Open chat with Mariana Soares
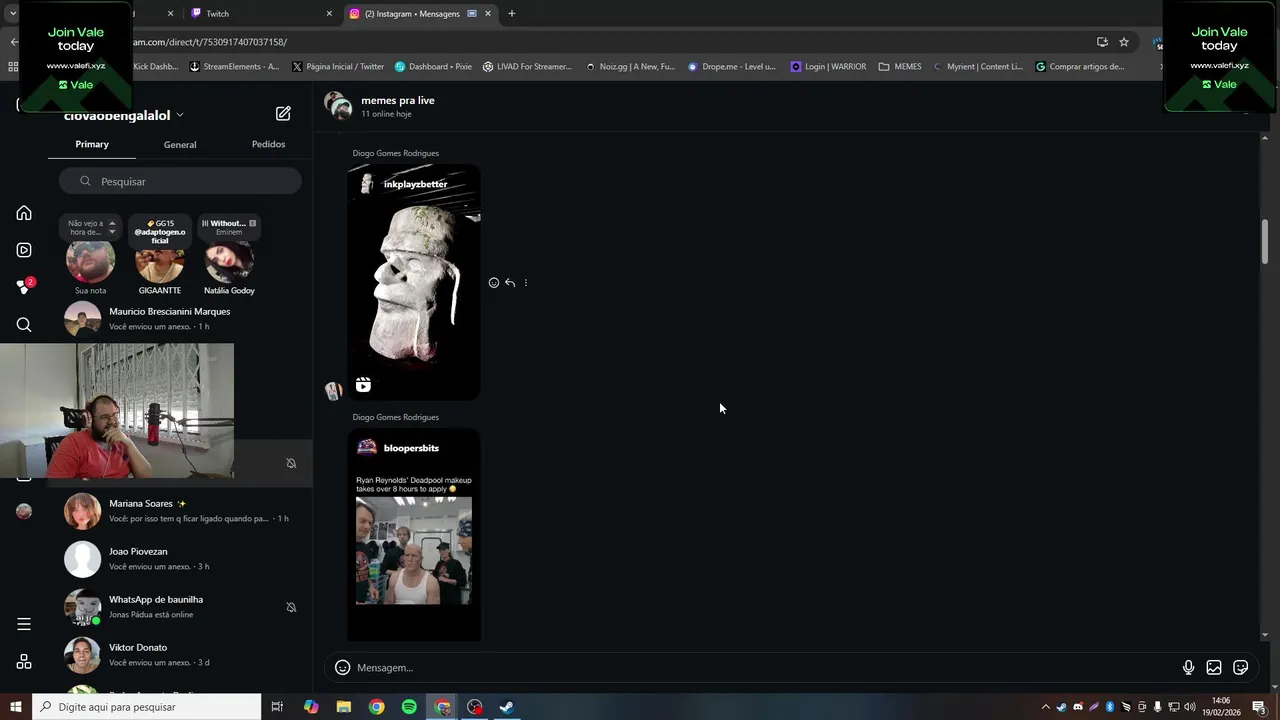 [180, 511]
